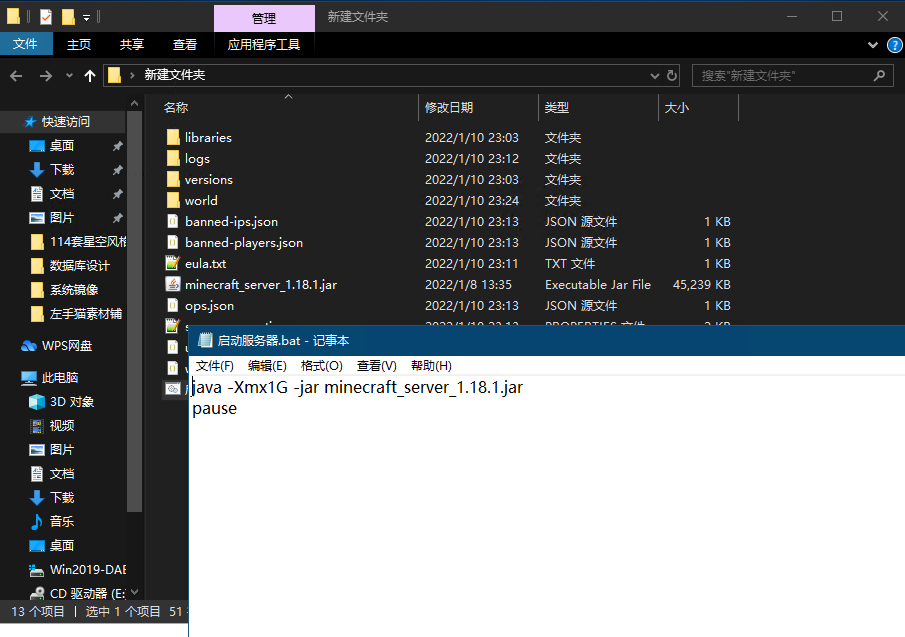Click the word pause in Notepad
This screenshot has height=637, width=905.
(214, 409)
